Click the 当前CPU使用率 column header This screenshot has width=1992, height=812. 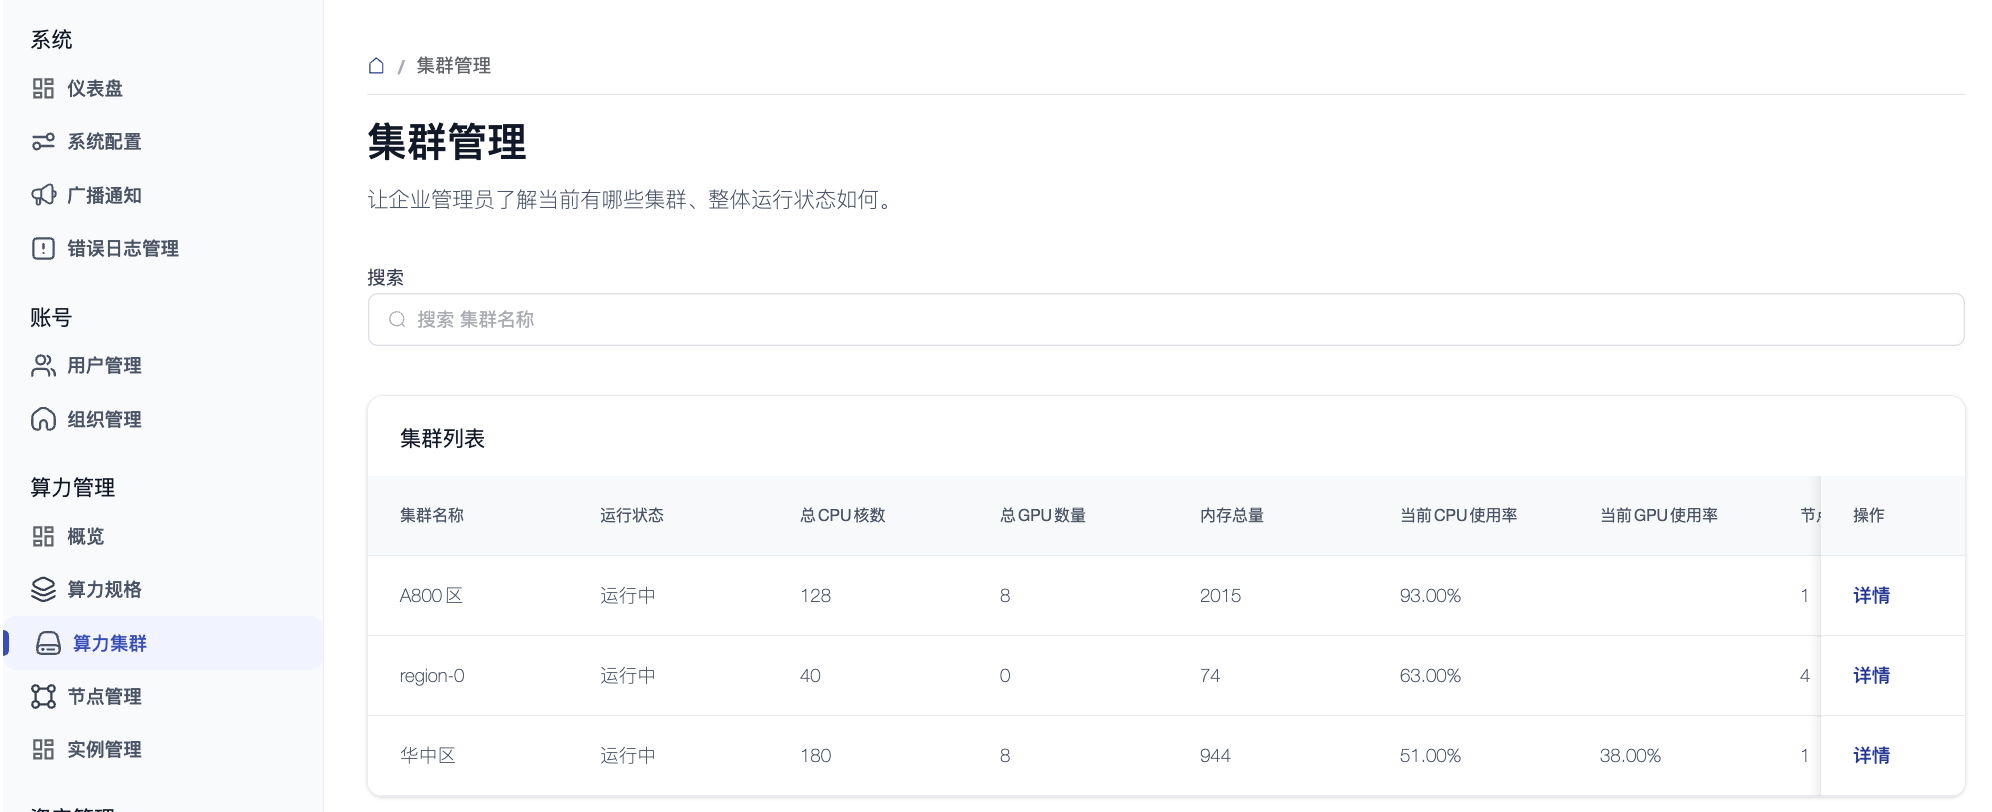(x=1458, y=516)
